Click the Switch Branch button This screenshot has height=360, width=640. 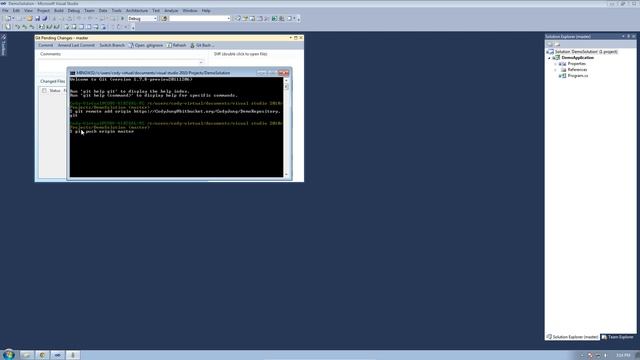pos(112,45)
